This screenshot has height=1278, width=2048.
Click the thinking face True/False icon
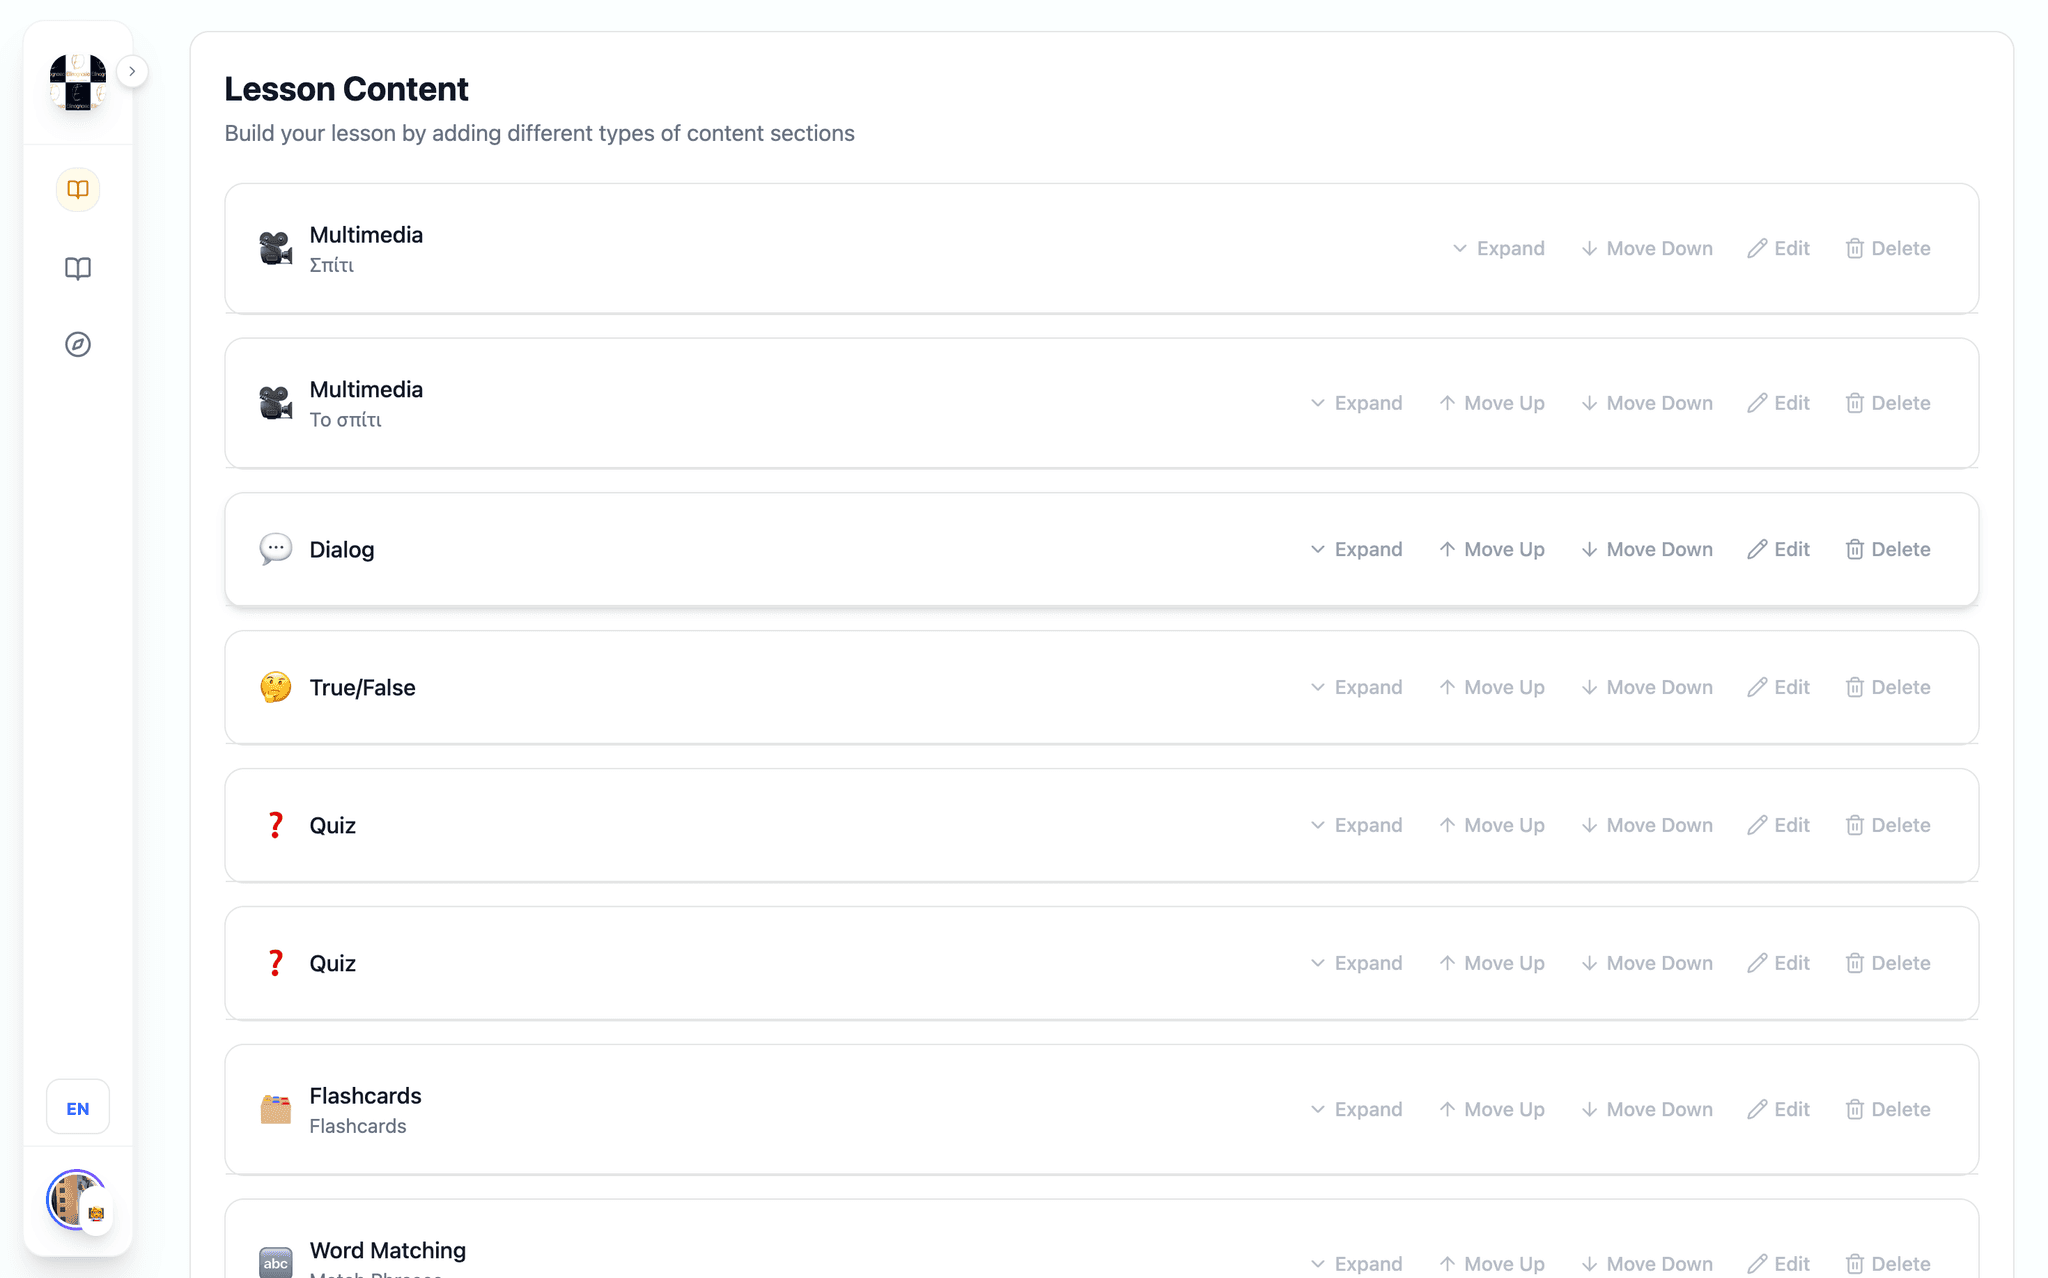pyautogui.click(x=275, y=687)
